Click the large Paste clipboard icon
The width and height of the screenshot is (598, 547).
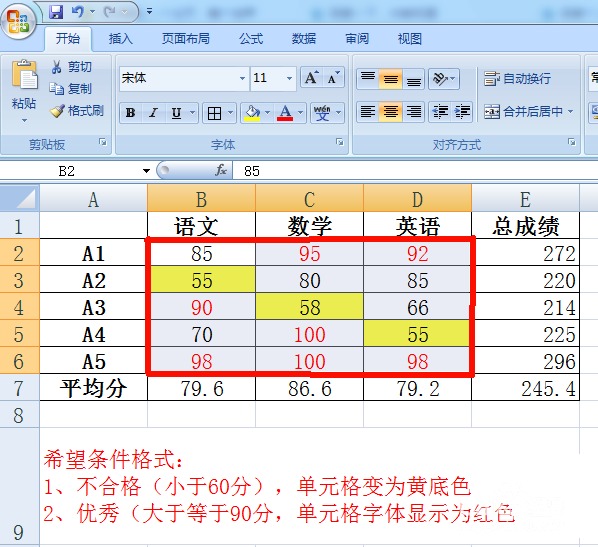pos(24,75)
